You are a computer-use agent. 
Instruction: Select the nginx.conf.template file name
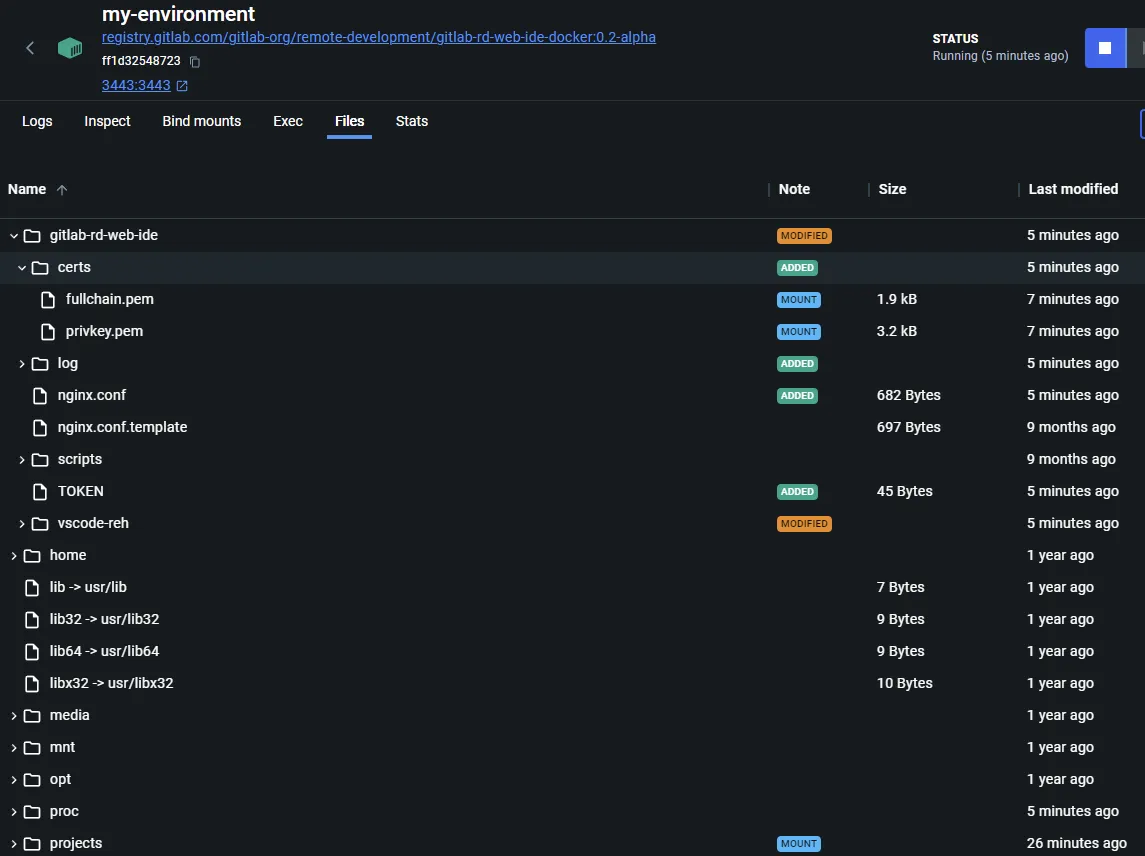123,427
